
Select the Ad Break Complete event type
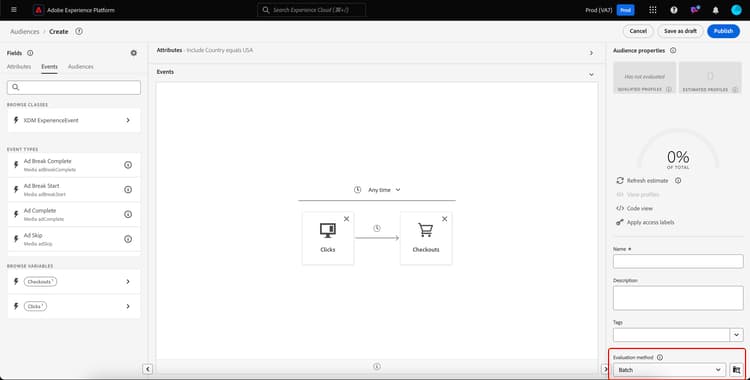(74, 165)
